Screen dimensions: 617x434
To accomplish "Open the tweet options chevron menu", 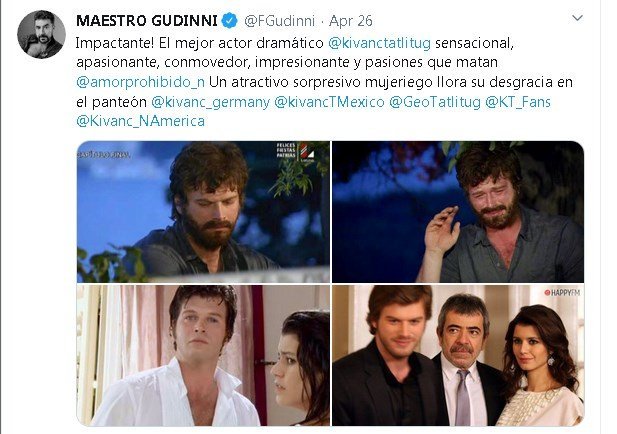I will (577, 18).
